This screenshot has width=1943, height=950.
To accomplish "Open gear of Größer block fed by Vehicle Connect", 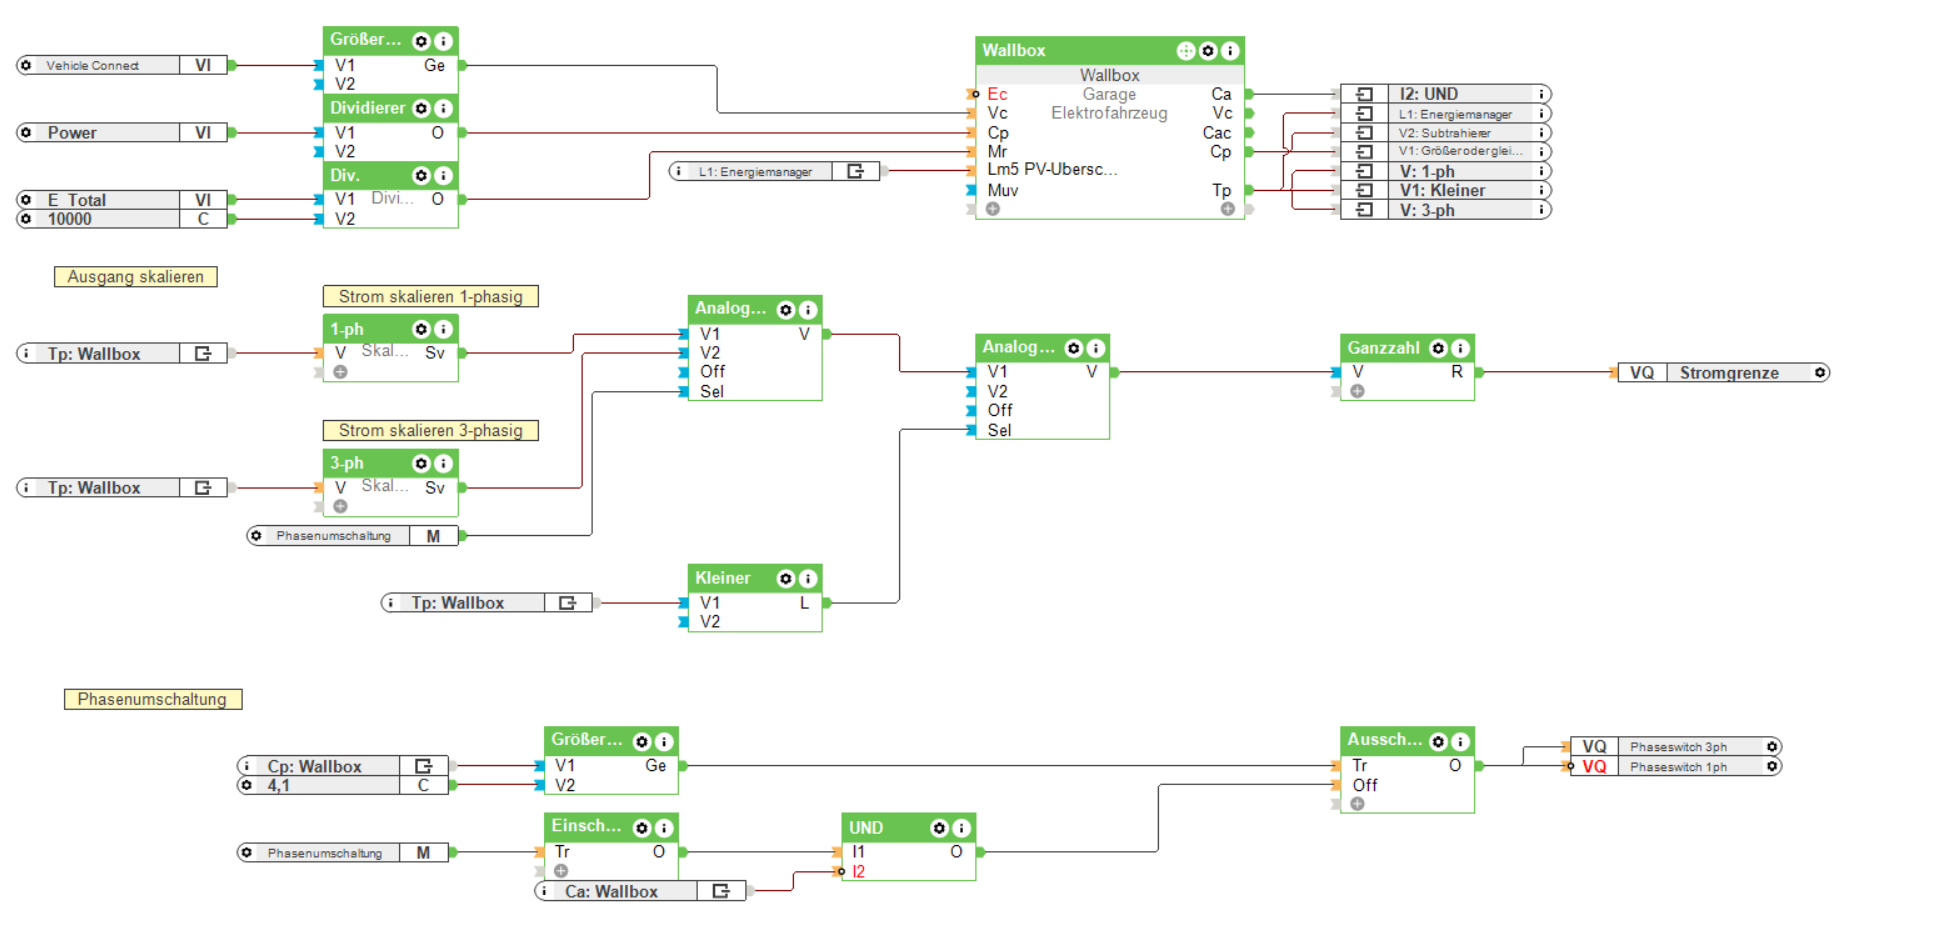I will 421,41.
